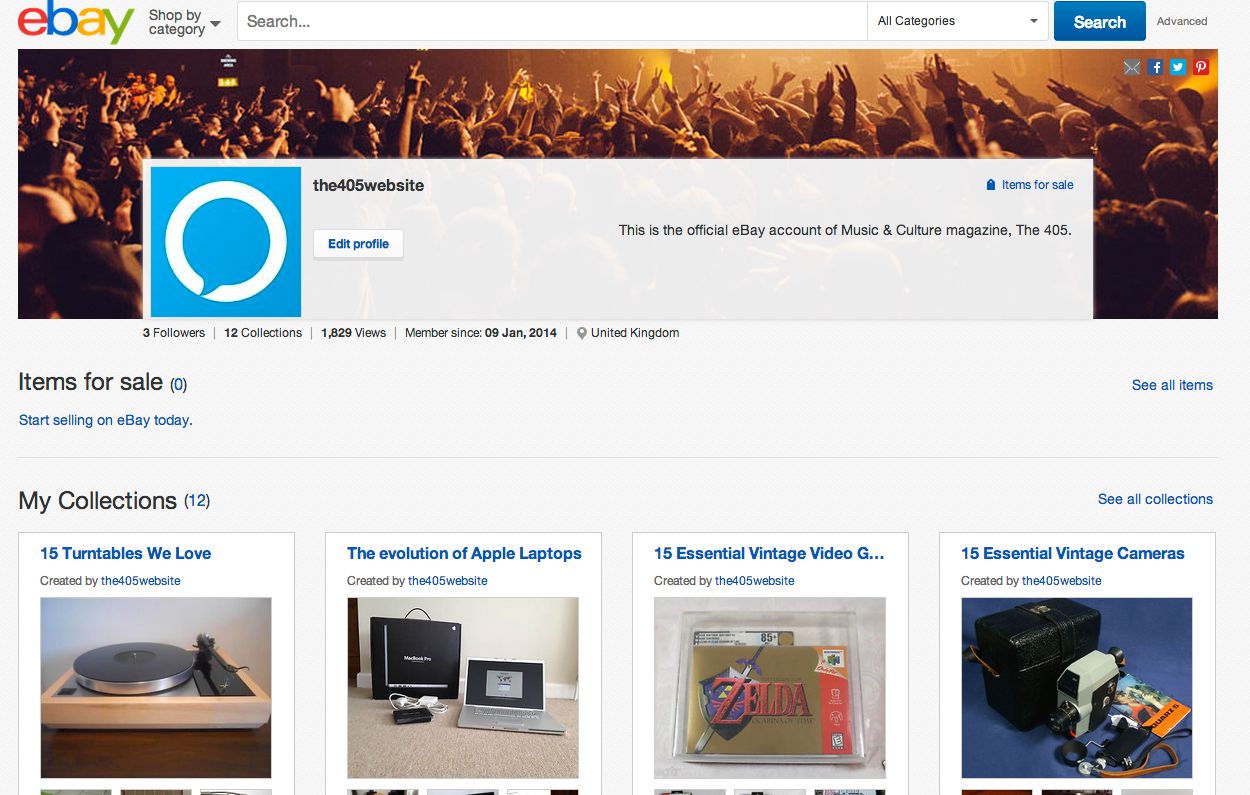Click the blue speech-bubble profile avatar
This screenshot has height=795, width=1250.
[226, 242]
